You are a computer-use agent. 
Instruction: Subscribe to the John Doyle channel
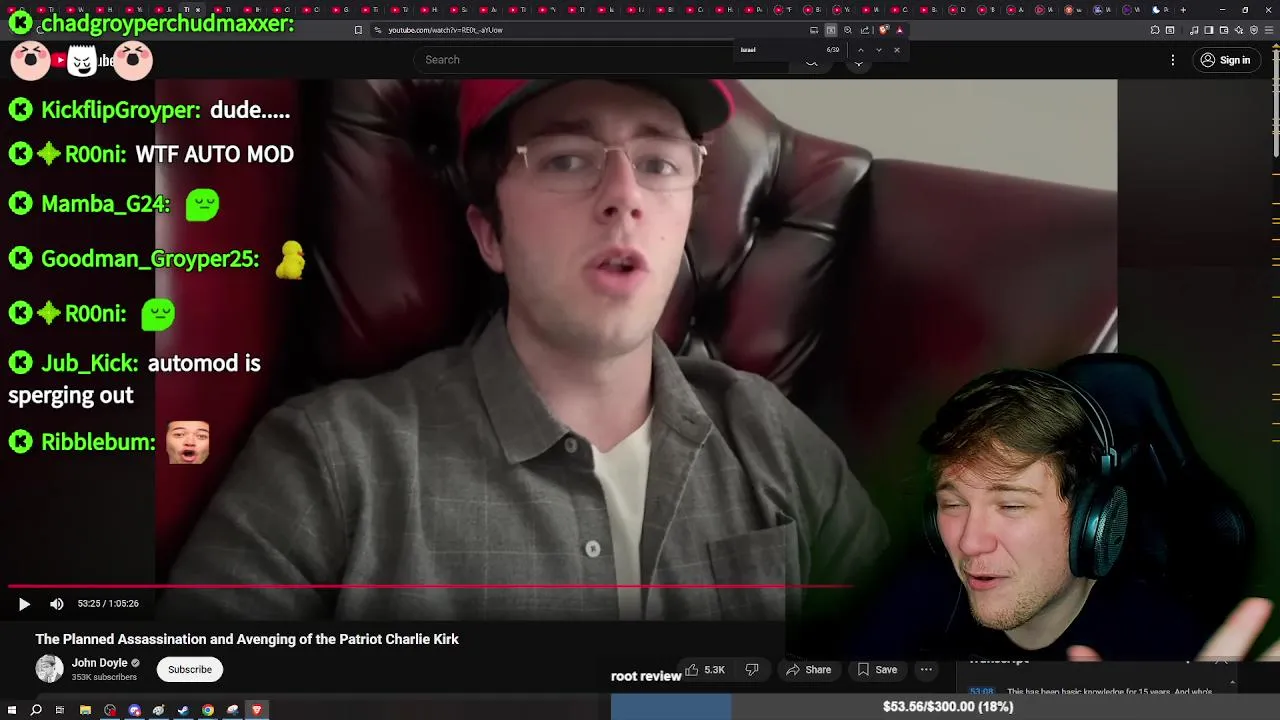tap(190, 669)
